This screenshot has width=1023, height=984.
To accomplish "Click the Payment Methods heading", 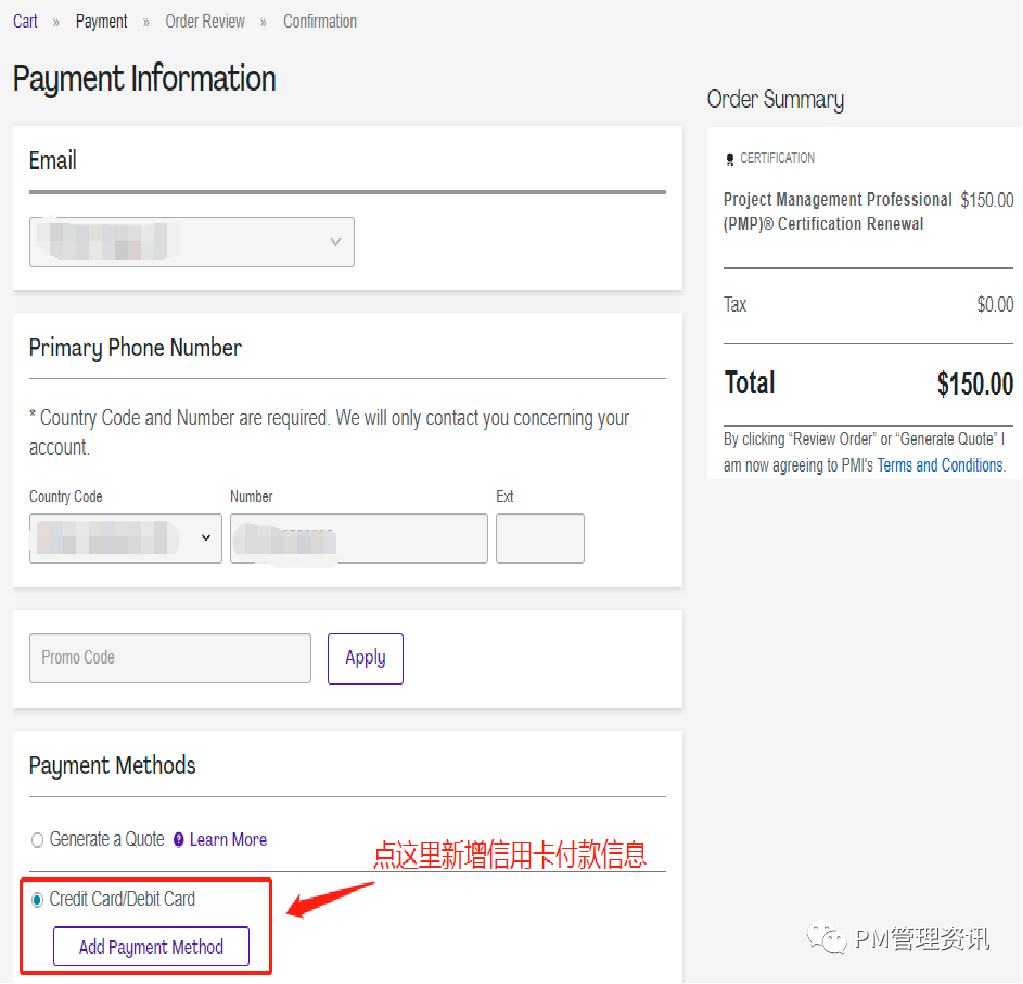I will coord(112,765).
